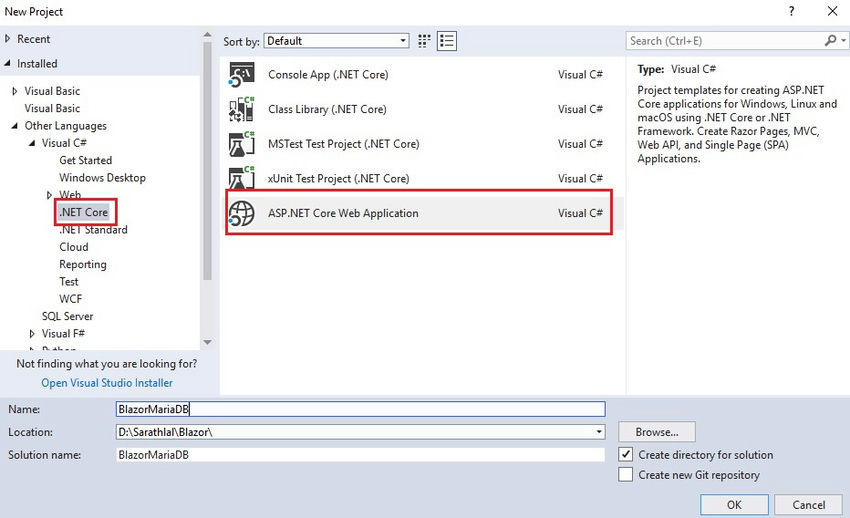Screen dimensions: 850x518
Task: Select the Cloud tree item
Action: pos(74,247)
